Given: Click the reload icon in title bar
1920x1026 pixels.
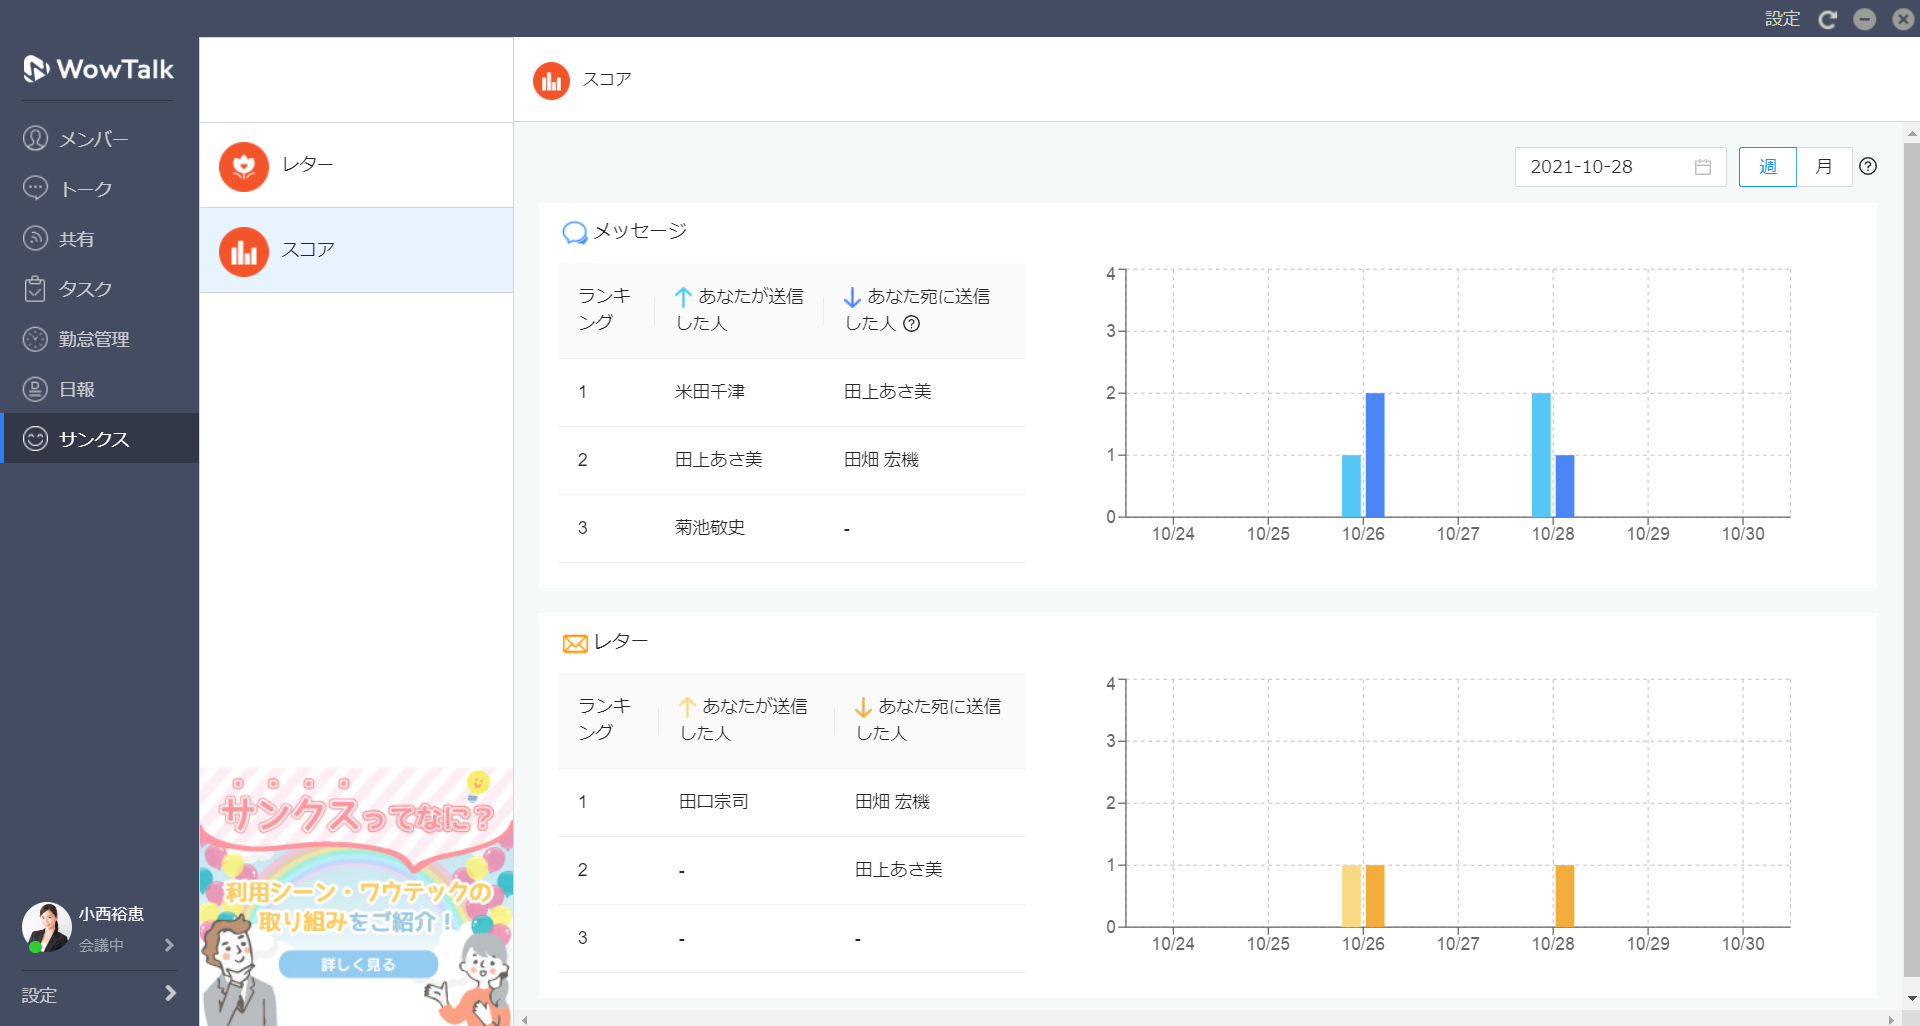Looking at the screenshot, I should [1828, 19].
